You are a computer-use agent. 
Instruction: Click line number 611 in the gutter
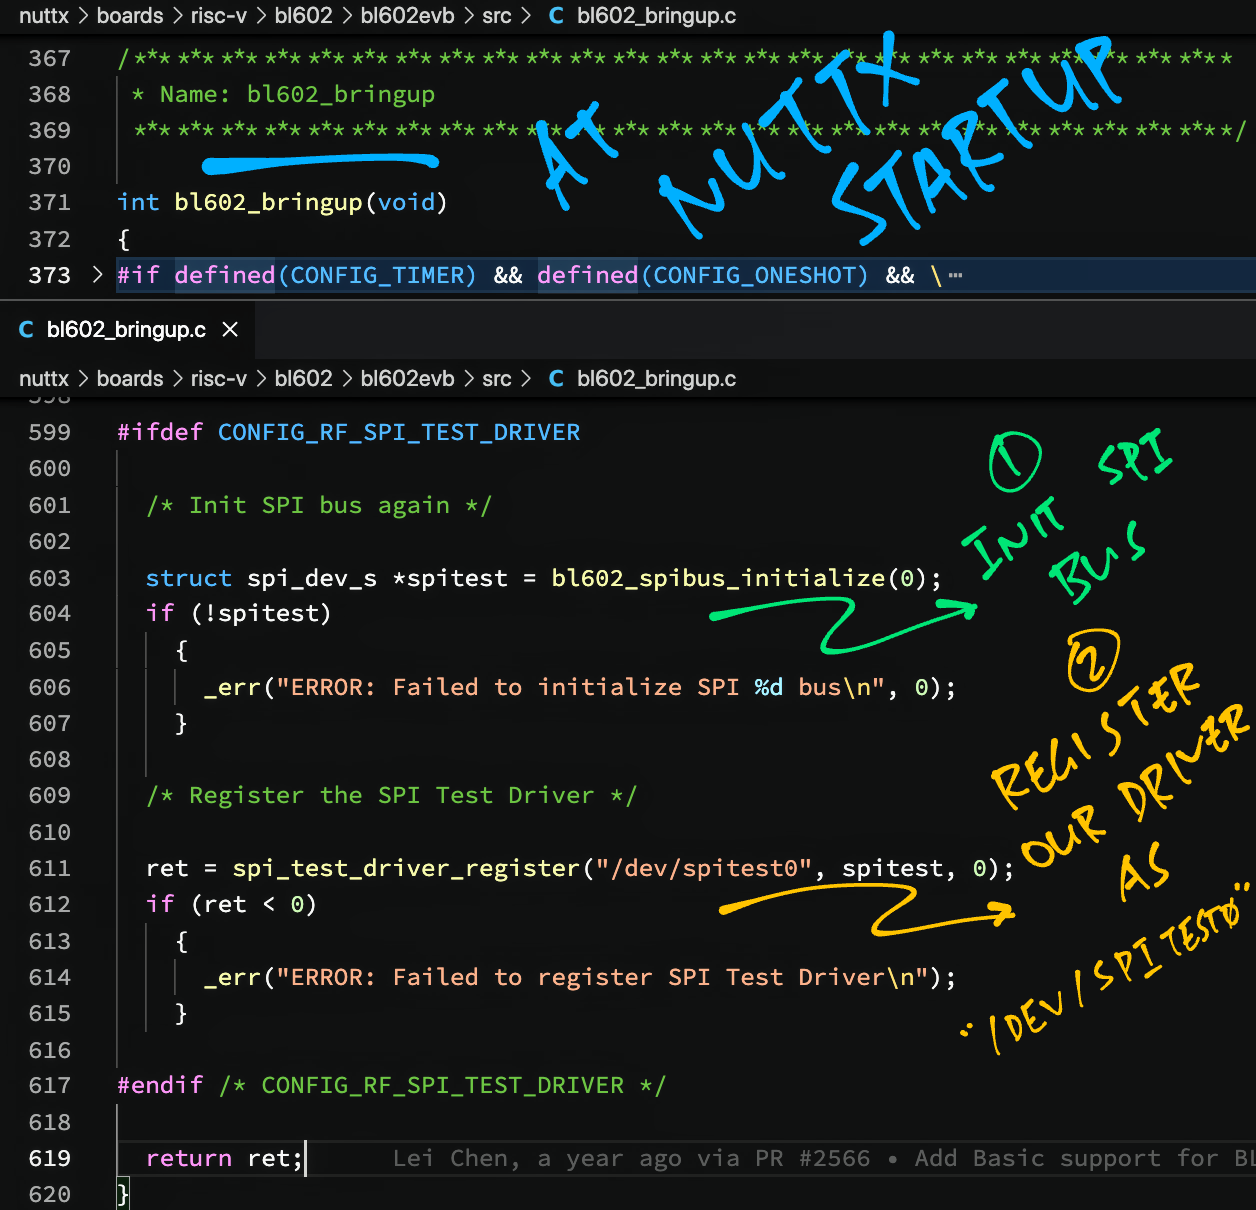50,868
